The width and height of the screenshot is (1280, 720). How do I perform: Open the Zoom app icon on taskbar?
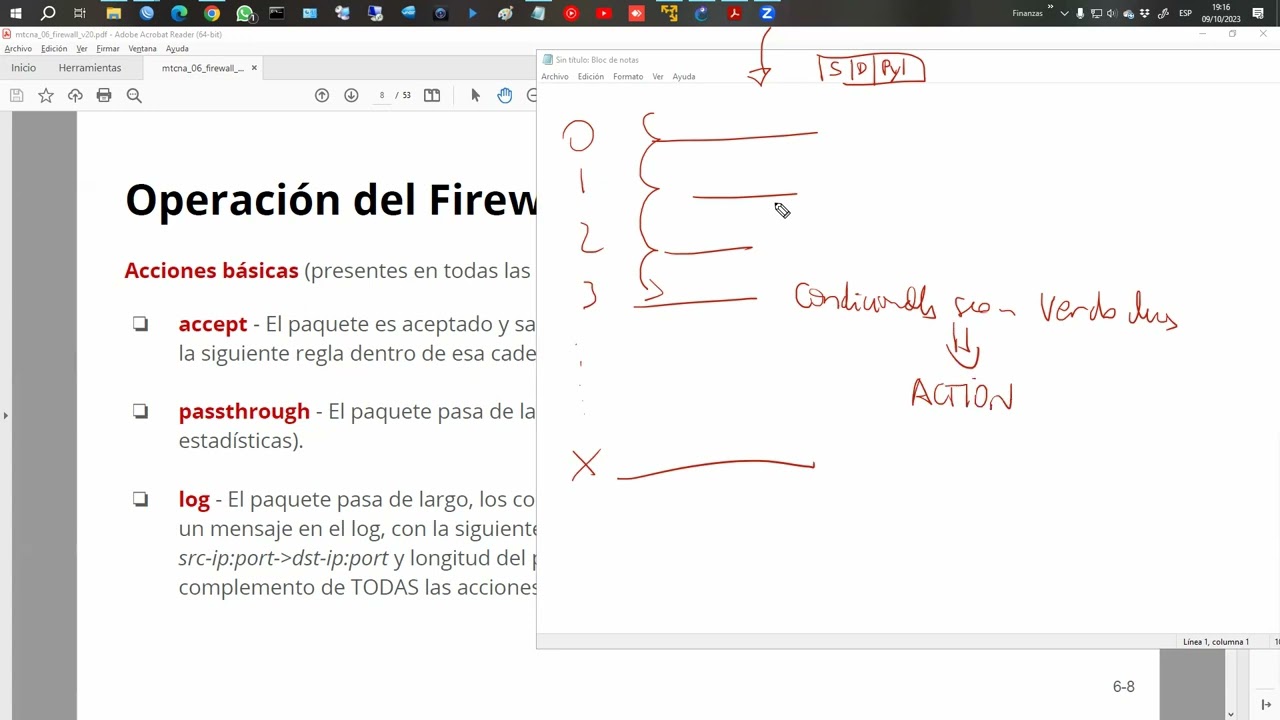click(x=767, y=13)
